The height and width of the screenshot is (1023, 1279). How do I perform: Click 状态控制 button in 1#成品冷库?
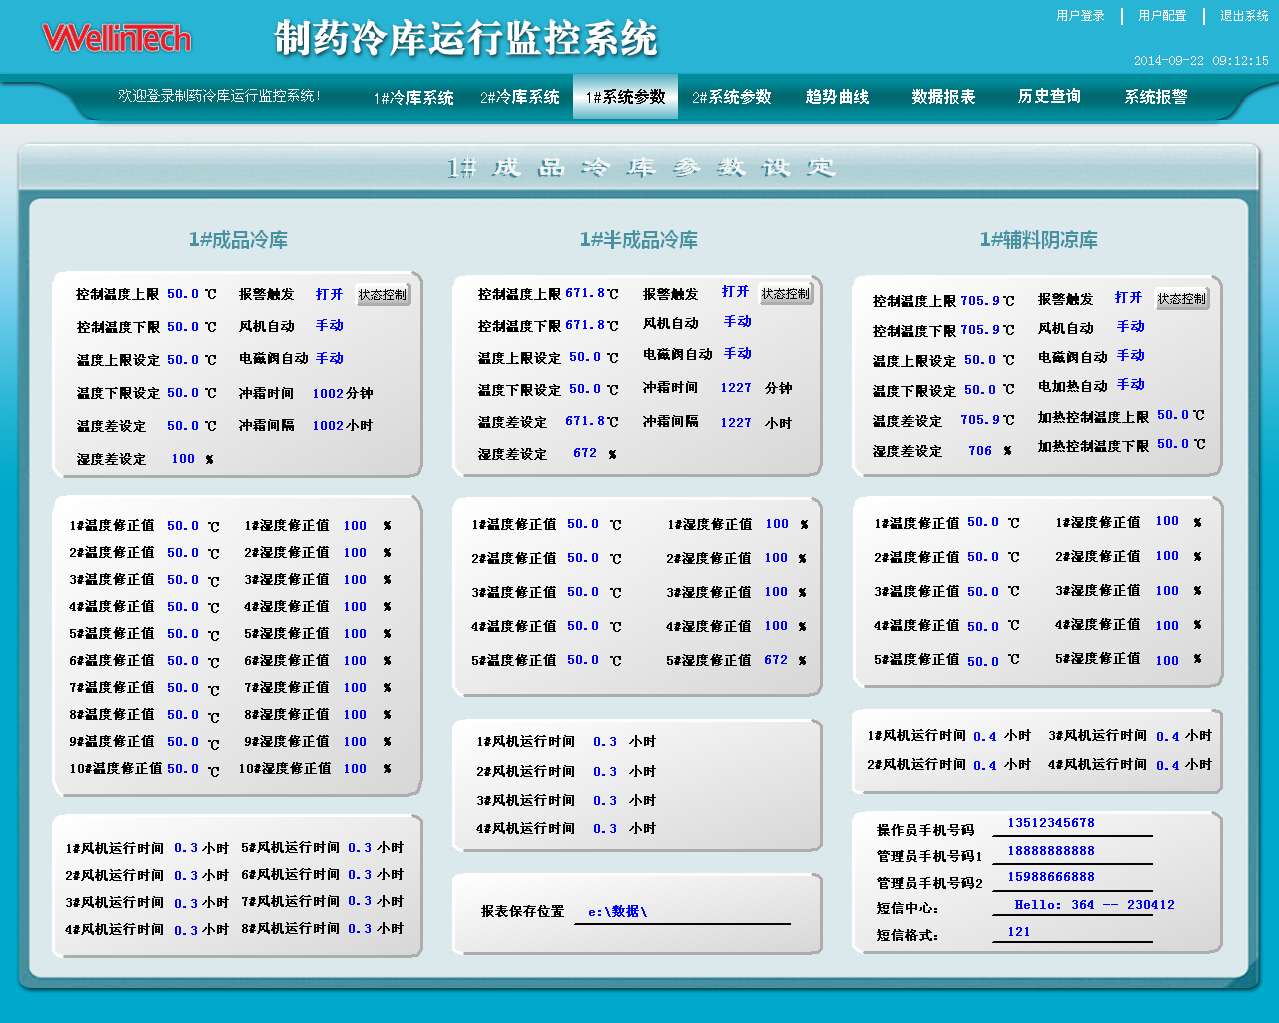tap(383, 295)
